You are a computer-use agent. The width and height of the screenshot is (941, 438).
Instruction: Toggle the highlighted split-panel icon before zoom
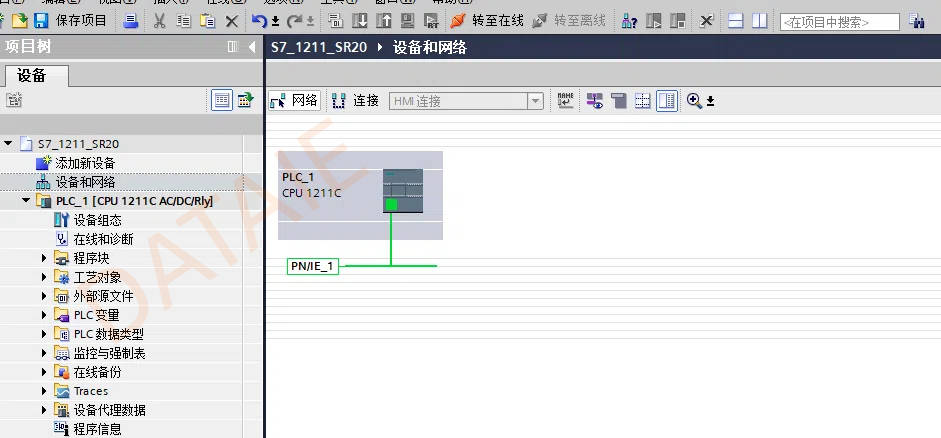pos(667,101)
